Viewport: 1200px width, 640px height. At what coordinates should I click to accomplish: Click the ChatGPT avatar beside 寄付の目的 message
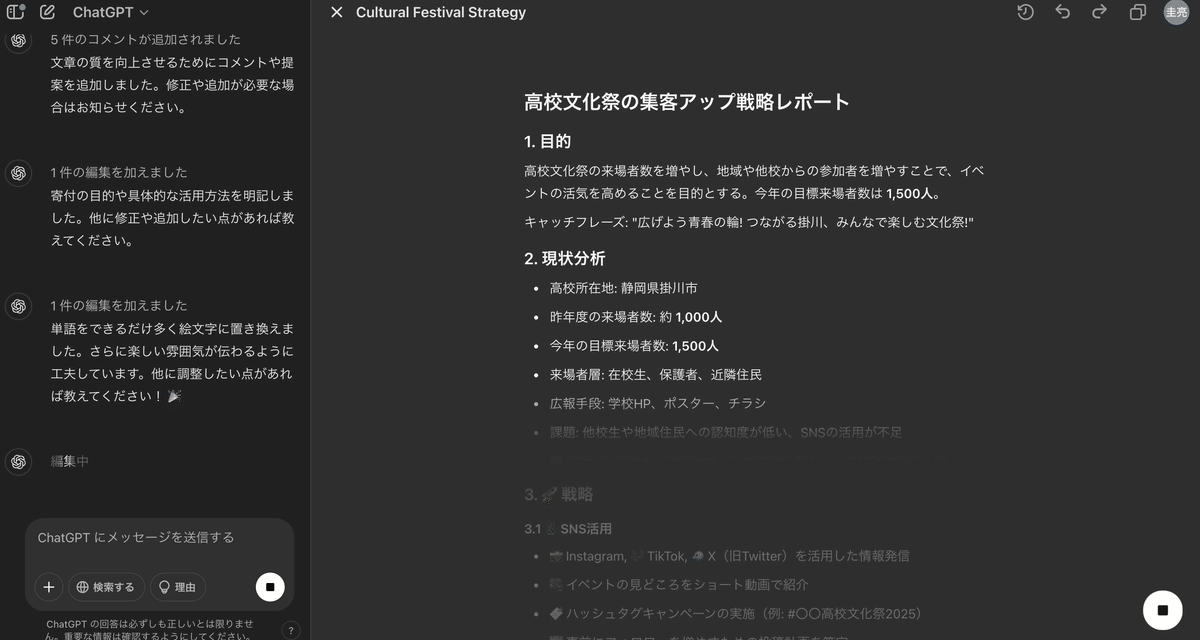18,173
